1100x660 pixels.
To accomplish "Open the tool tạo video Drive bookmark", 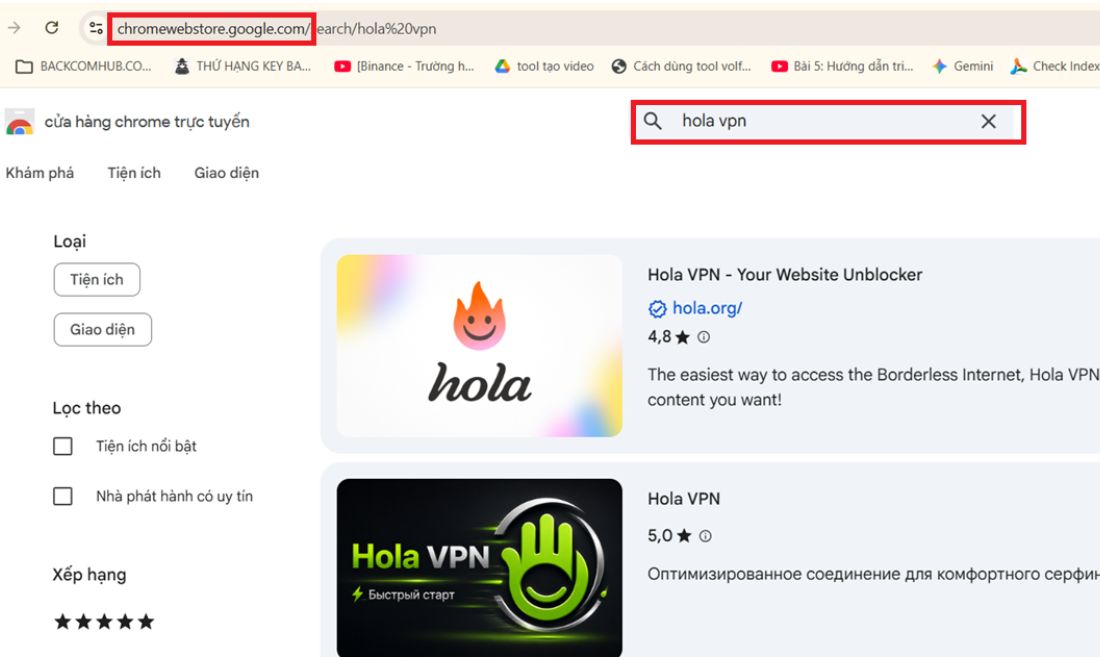I will [544, 67].
